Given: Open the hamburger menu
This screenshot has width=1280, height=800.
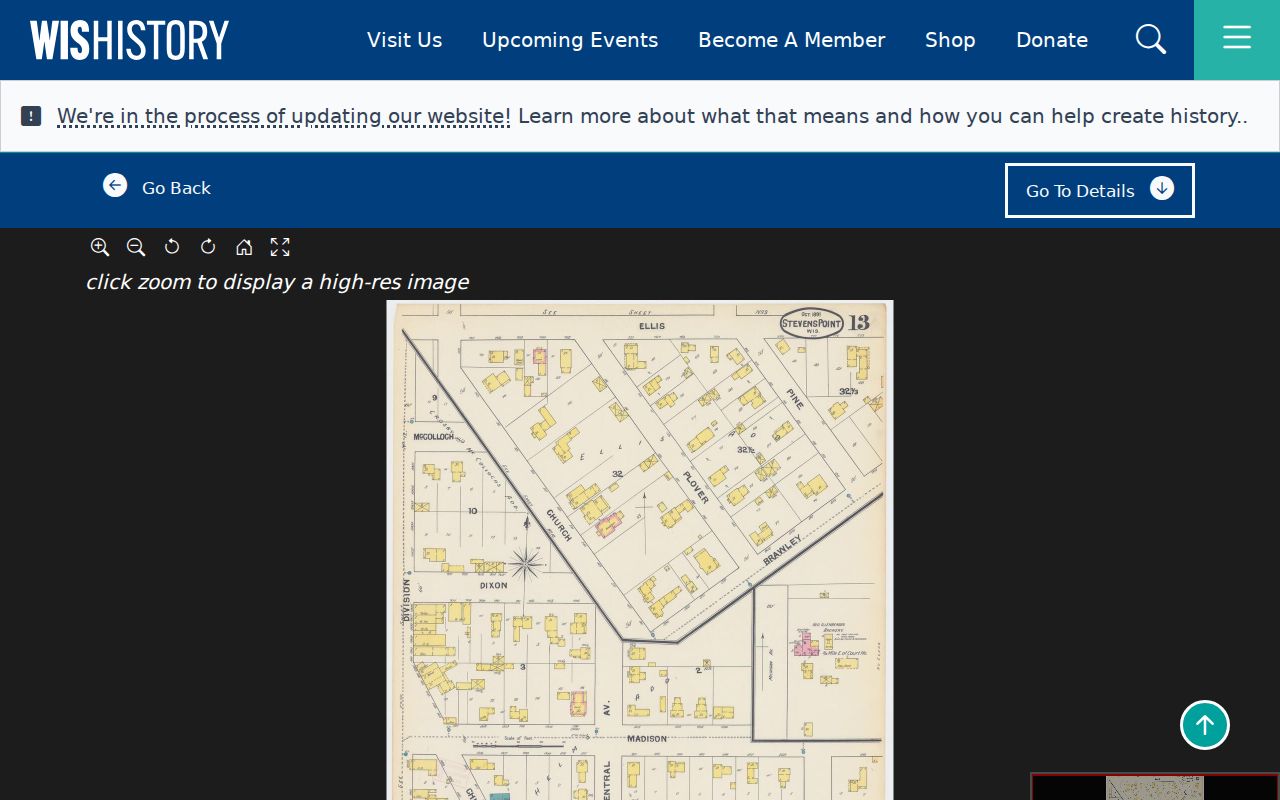Looking at the screenshot, I should [1237, 40].
